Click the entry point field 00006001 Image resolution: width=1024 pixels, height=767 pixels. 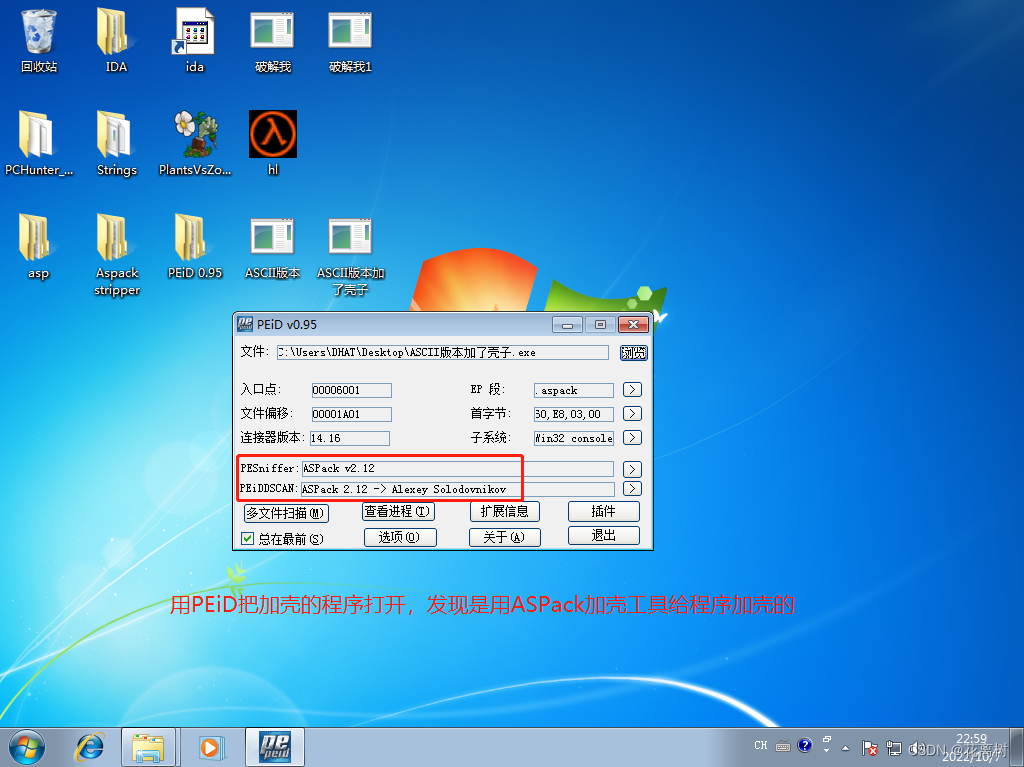[x=351, y=390]
